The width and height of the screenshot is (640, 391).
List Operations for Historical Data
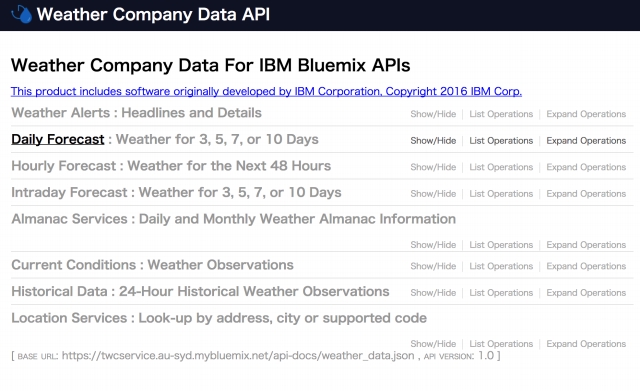[x=501, y=293]
